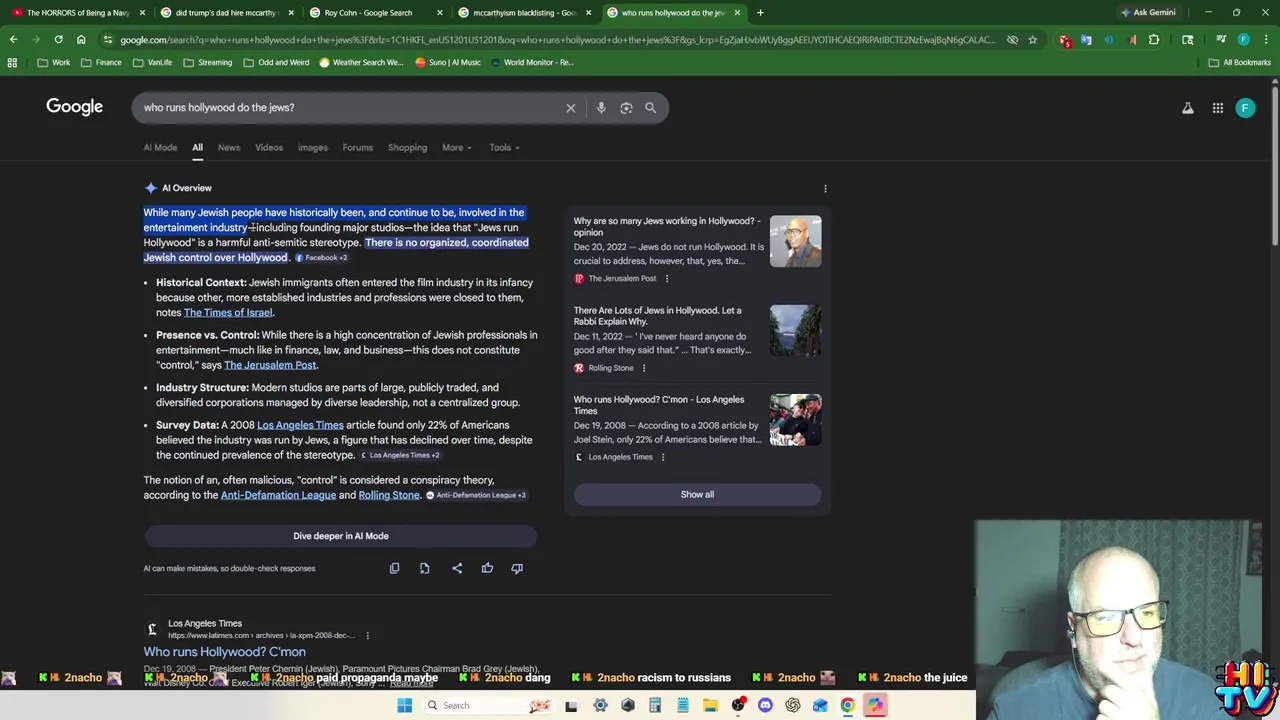Open a new browser tab
The height and width of the screenshot is (720, 1280).
(x=760, y=13)
